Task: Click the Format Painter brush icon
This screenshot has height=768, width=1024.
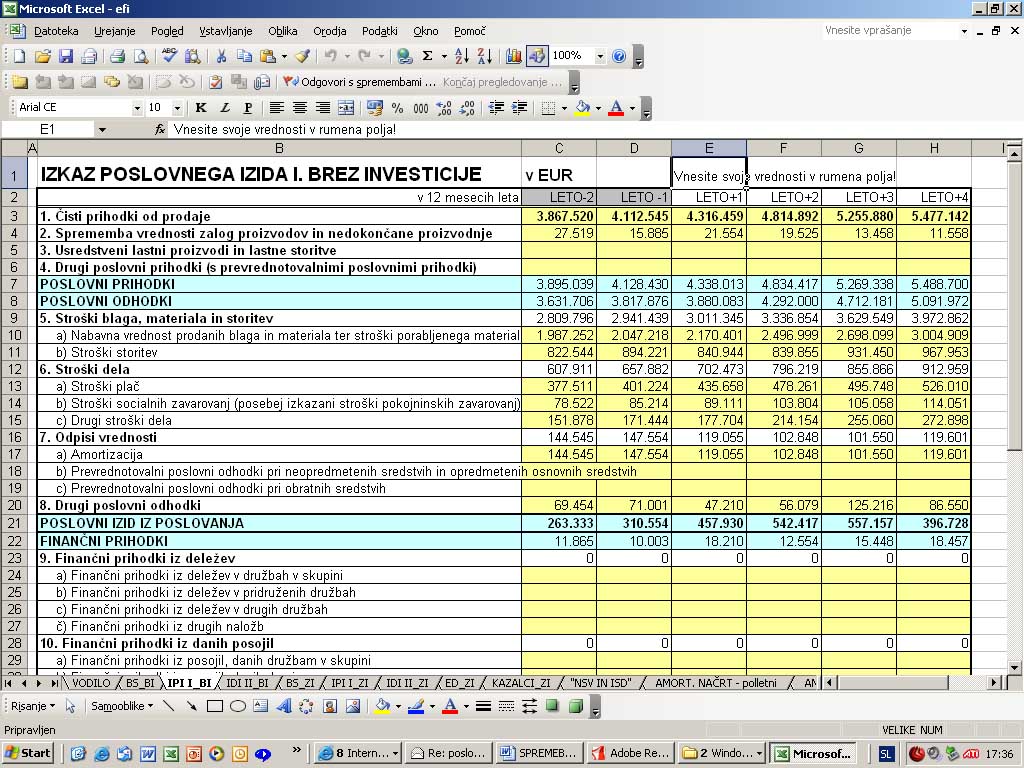Action: click(302, 56)
